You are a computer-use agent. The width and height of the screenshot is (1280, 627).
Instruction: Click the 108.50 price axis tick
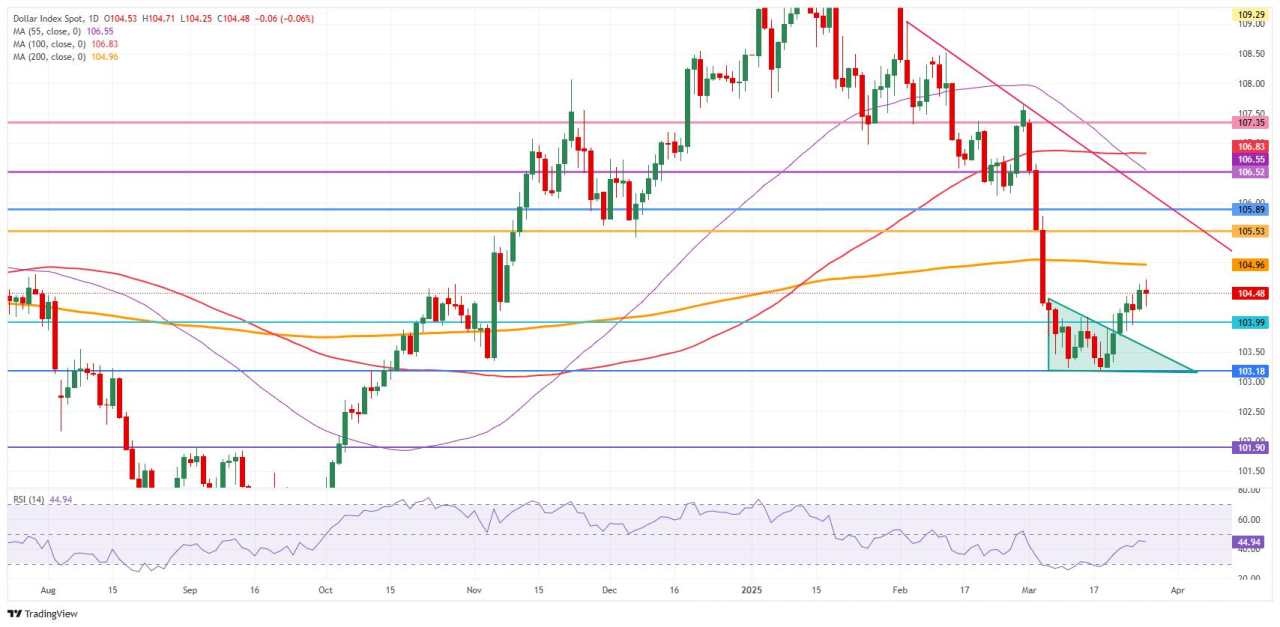[1251, 54]
